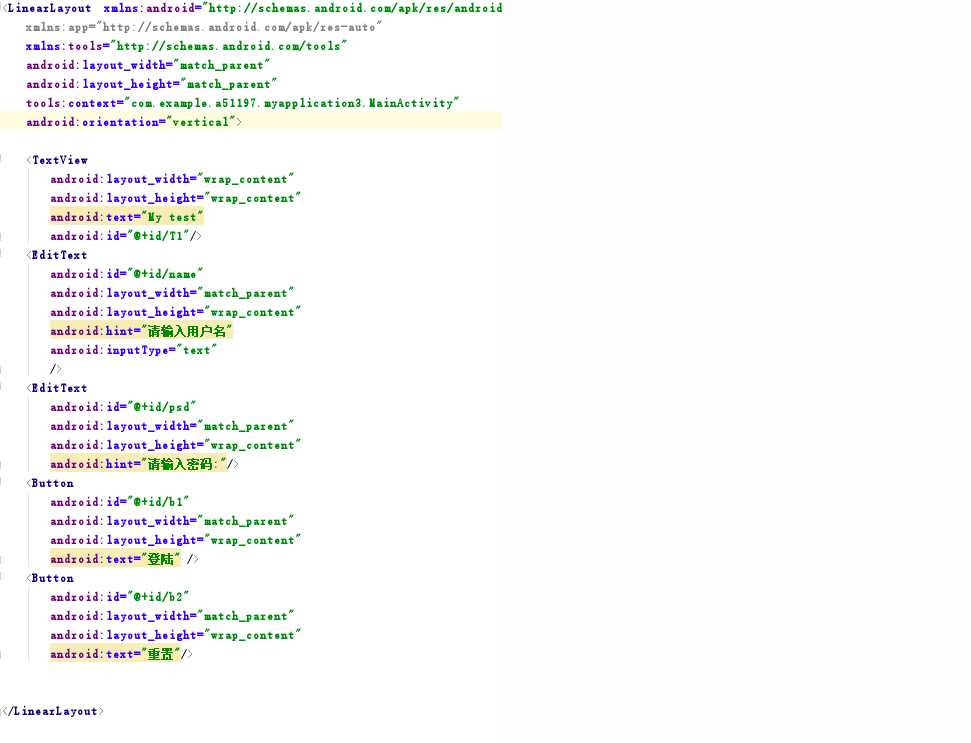Click the android:id="@+id/psd" line
The width and height of the screenshot is (971, 743).
tap(123, 407)
